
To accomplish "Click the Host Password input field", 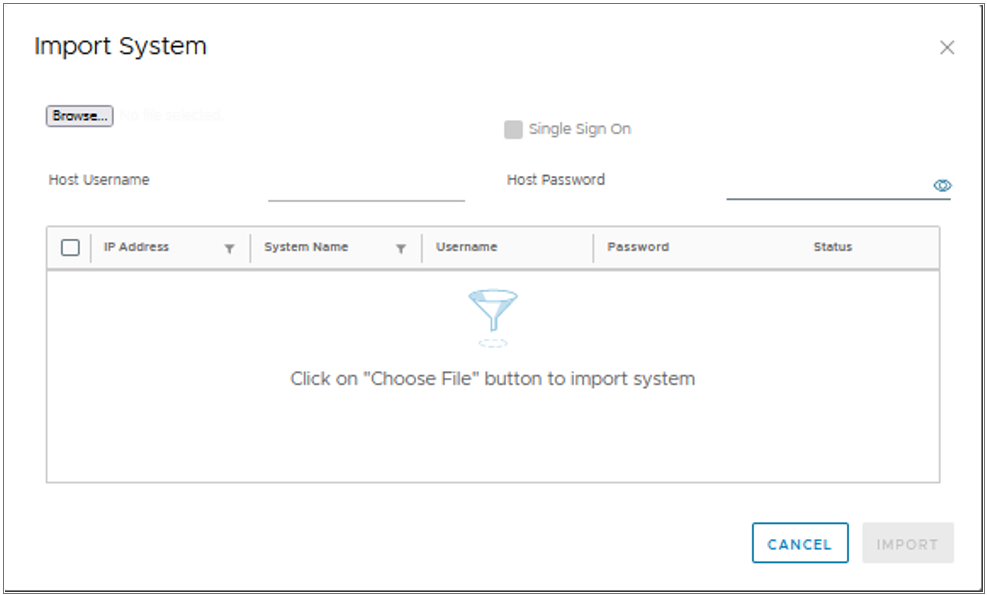I will pos(828,186).
